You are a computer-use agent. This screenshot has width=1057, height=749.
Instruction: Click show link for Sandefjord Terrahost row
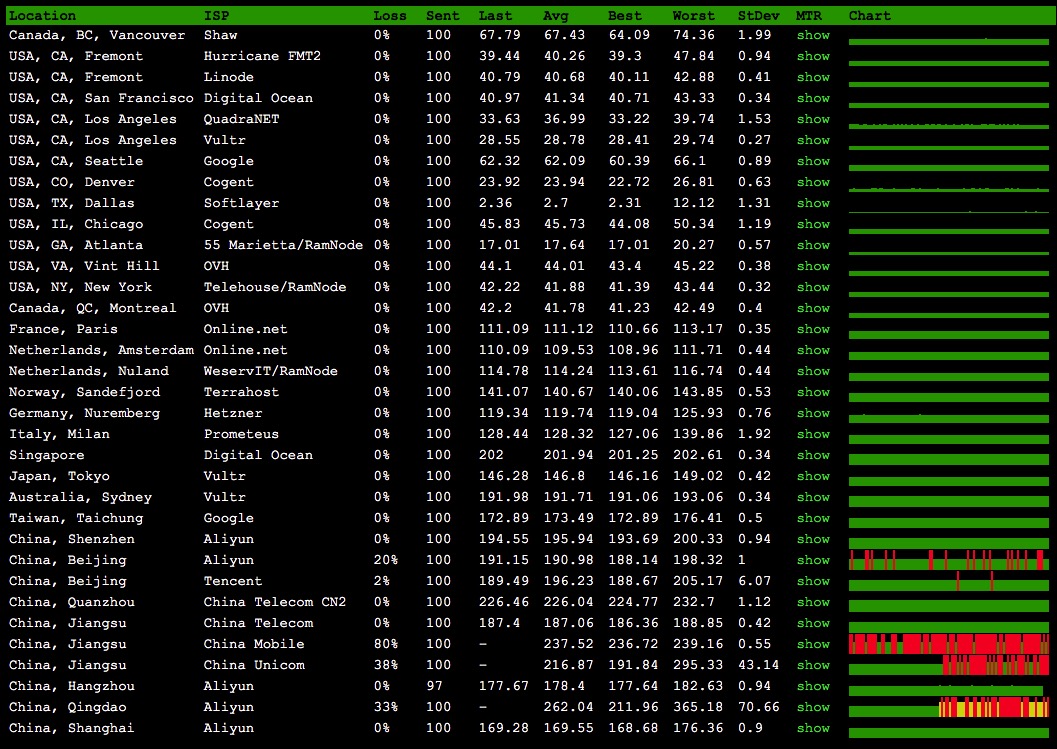point(813,392)
